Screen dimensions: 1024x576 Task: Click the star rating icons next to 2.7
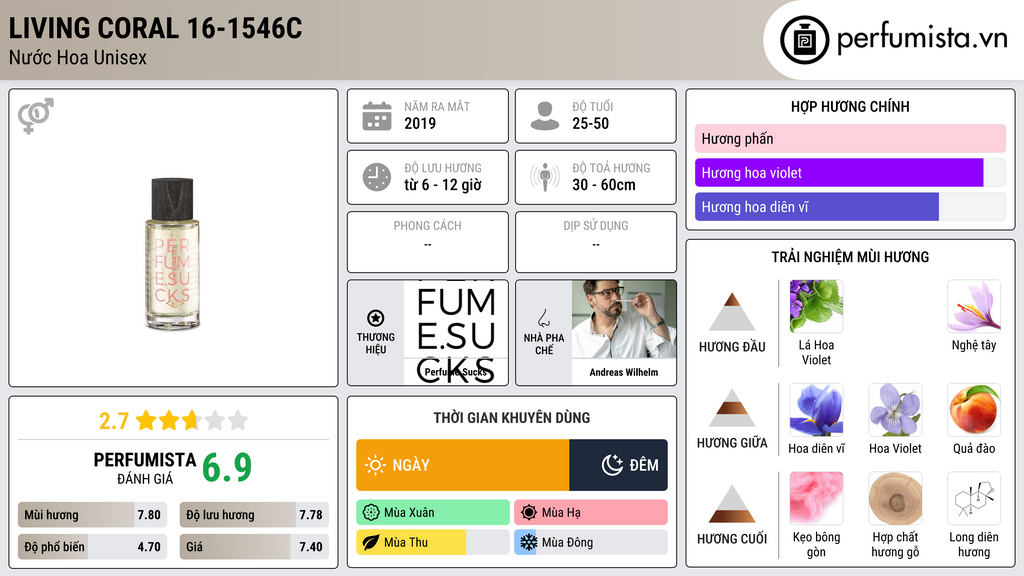(x=192, y=420)
